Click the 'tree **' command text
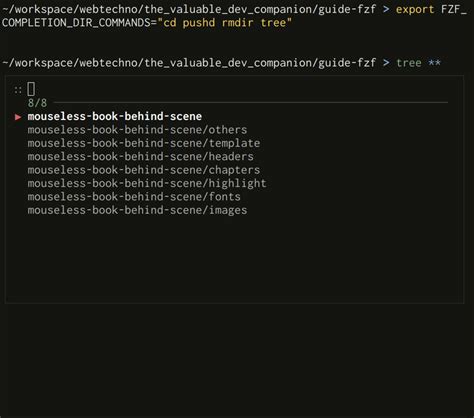The width and height of the screenshot is (474, 418). coord(418,63)
